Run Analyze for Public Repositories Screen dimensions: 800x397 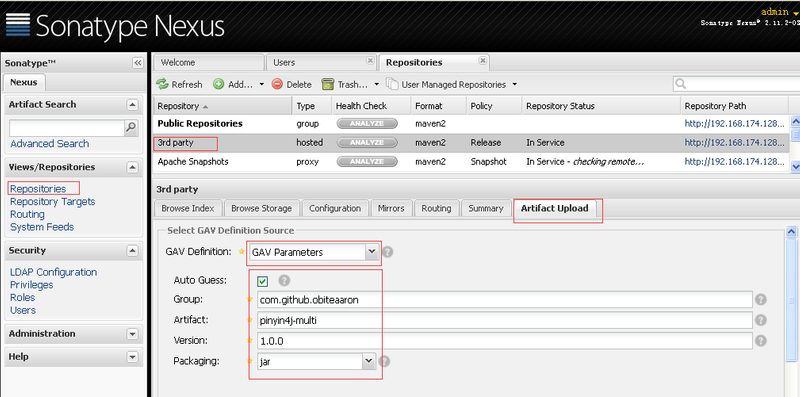(x=367, y=123)
